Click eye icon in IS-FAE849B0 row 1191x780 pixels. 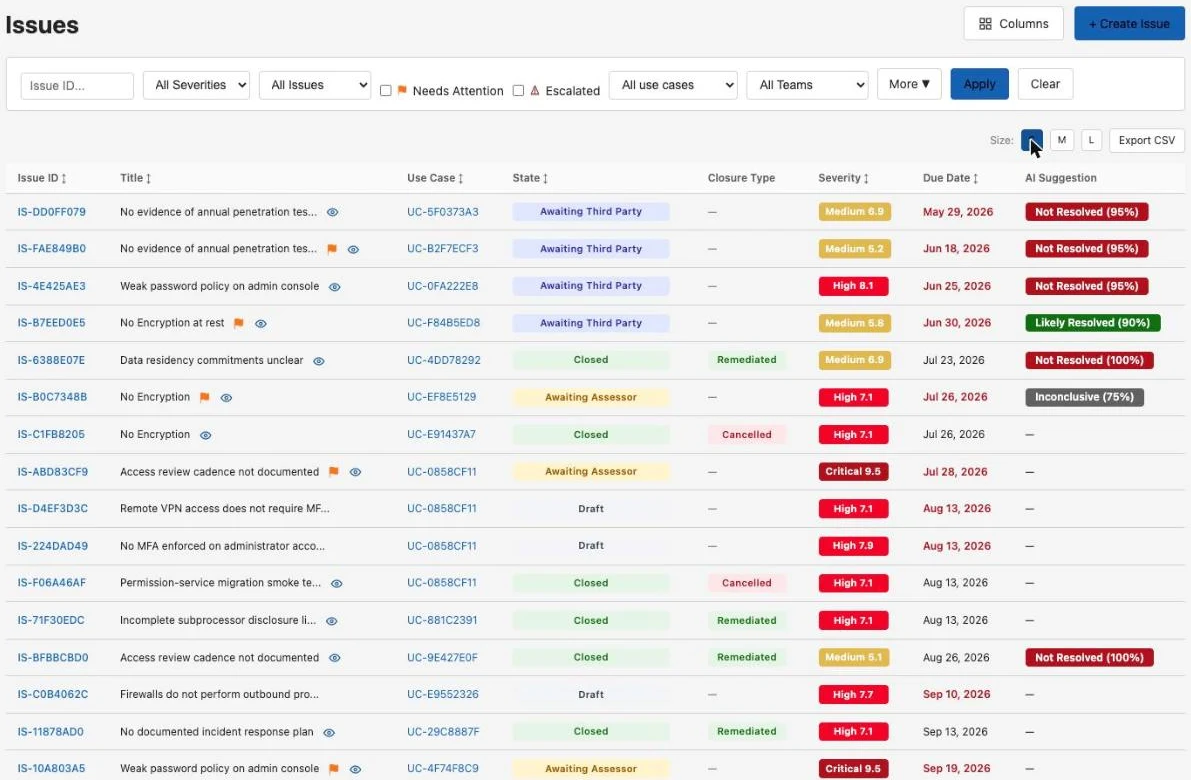[353, 249]
